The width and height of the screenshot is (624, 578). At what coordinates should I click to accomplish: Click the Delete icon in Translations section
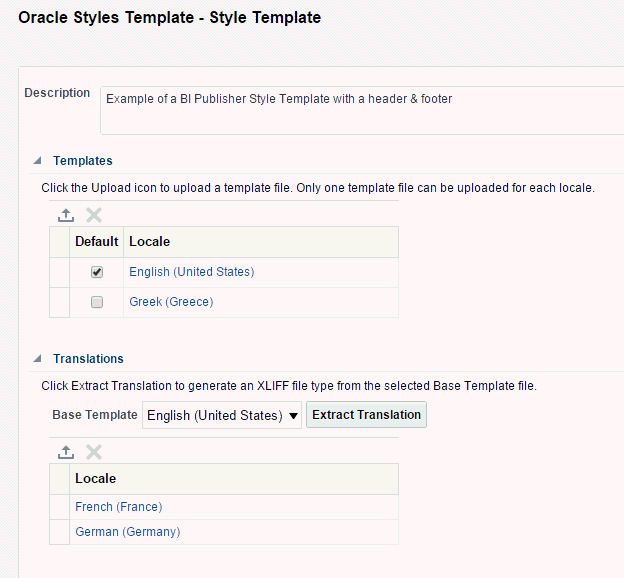(x=94, y=453)
